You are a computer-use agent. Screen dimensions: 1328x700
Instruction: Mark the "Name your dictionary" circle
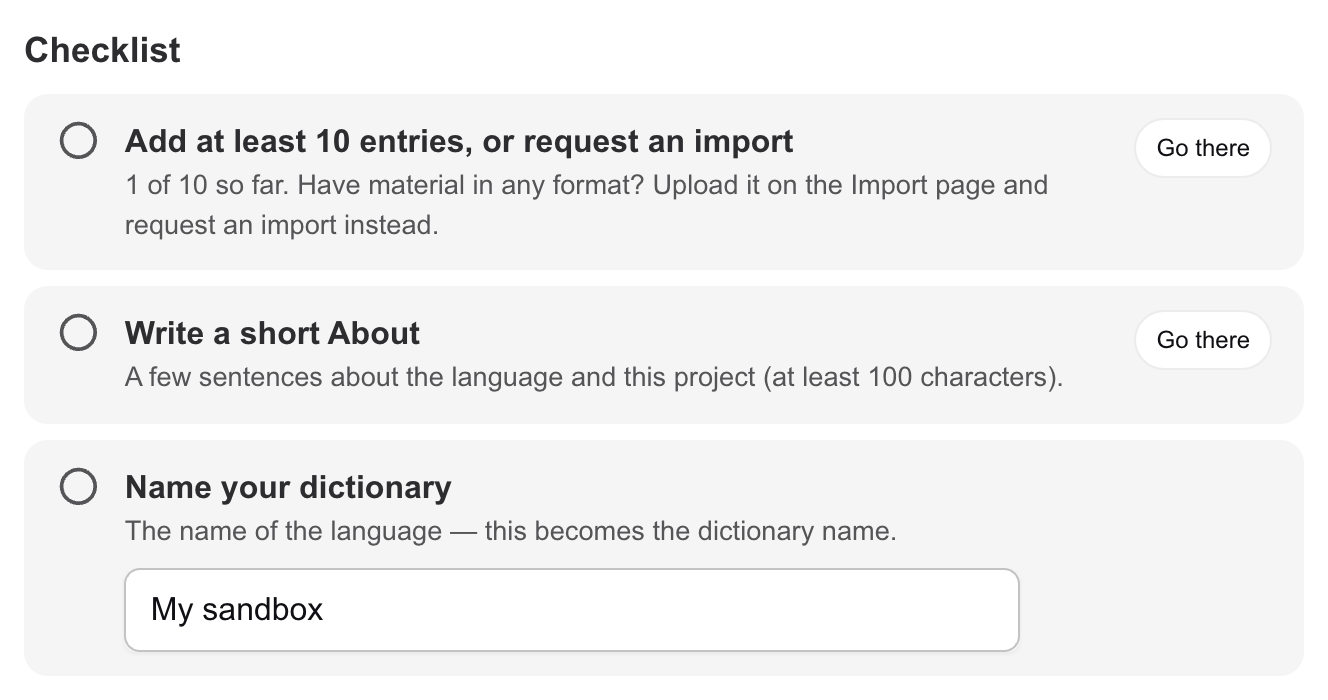click(x=78, y=487)
